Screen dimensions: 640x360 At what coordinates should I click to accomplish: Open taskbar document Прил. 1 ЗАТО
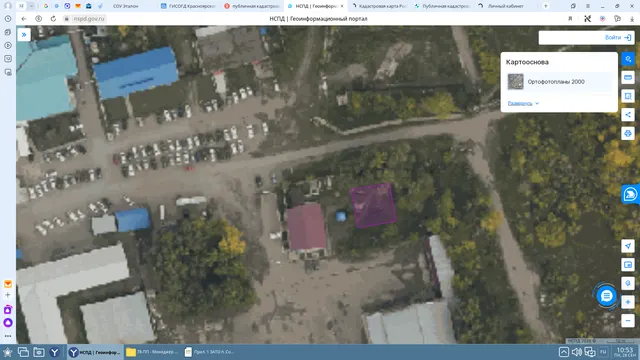(209, 352)
